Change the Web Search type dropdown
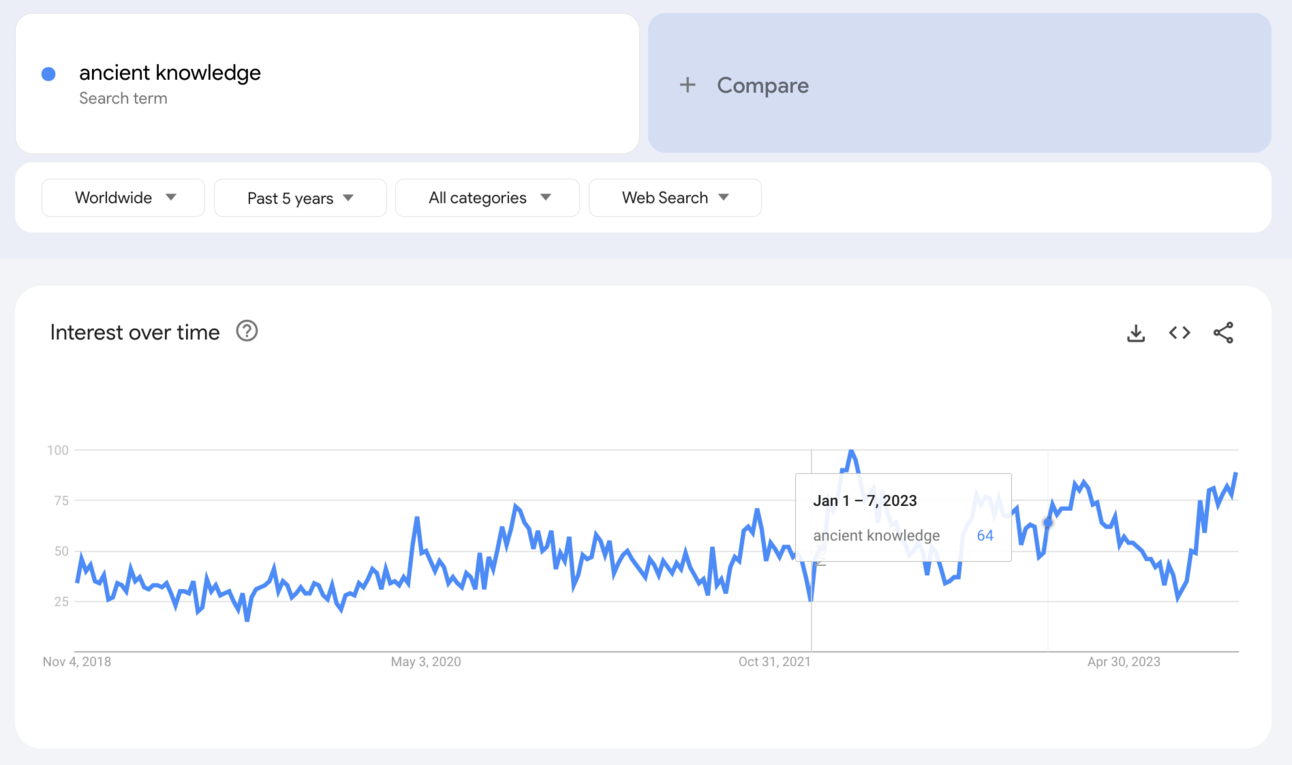Viewport: 1292px width, 765px height. pyautogui.click(x=675, y=198)
